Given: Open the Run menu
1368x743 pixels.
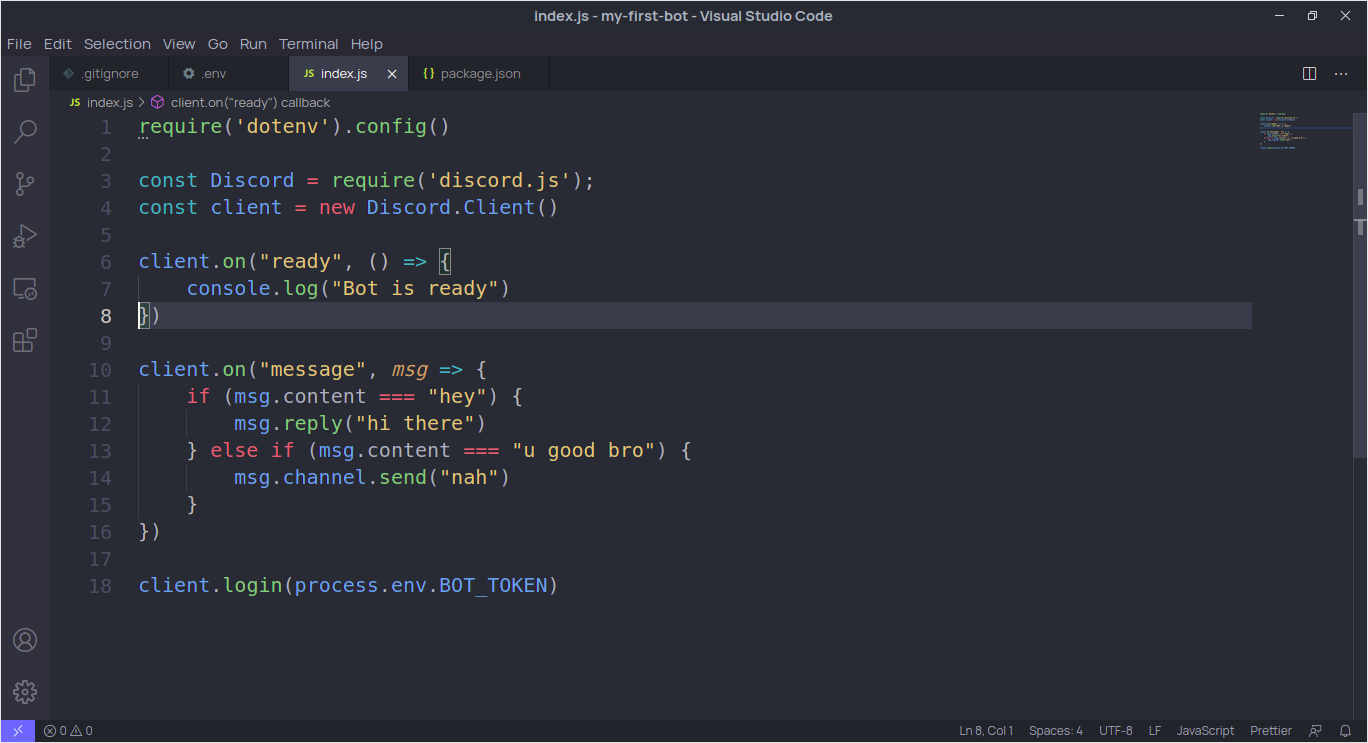Looking at the screenshot, I should pos(254,44).
